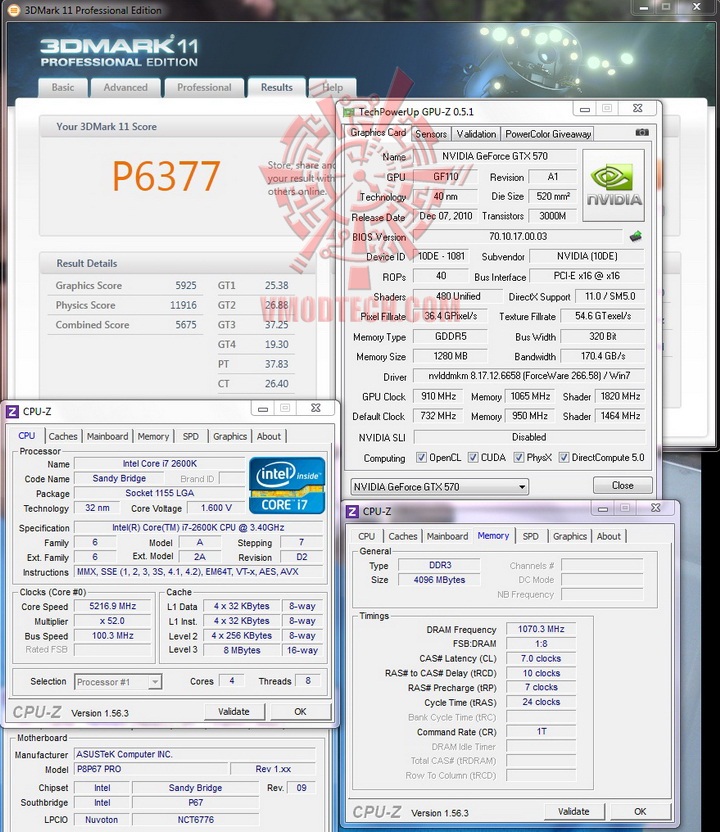Image resolution: width=720 pixels, height=832 pixels.
Task: Open SPD tab in CPU-Z Memory window
Action: pyautogui.click(x=530, y=536)
